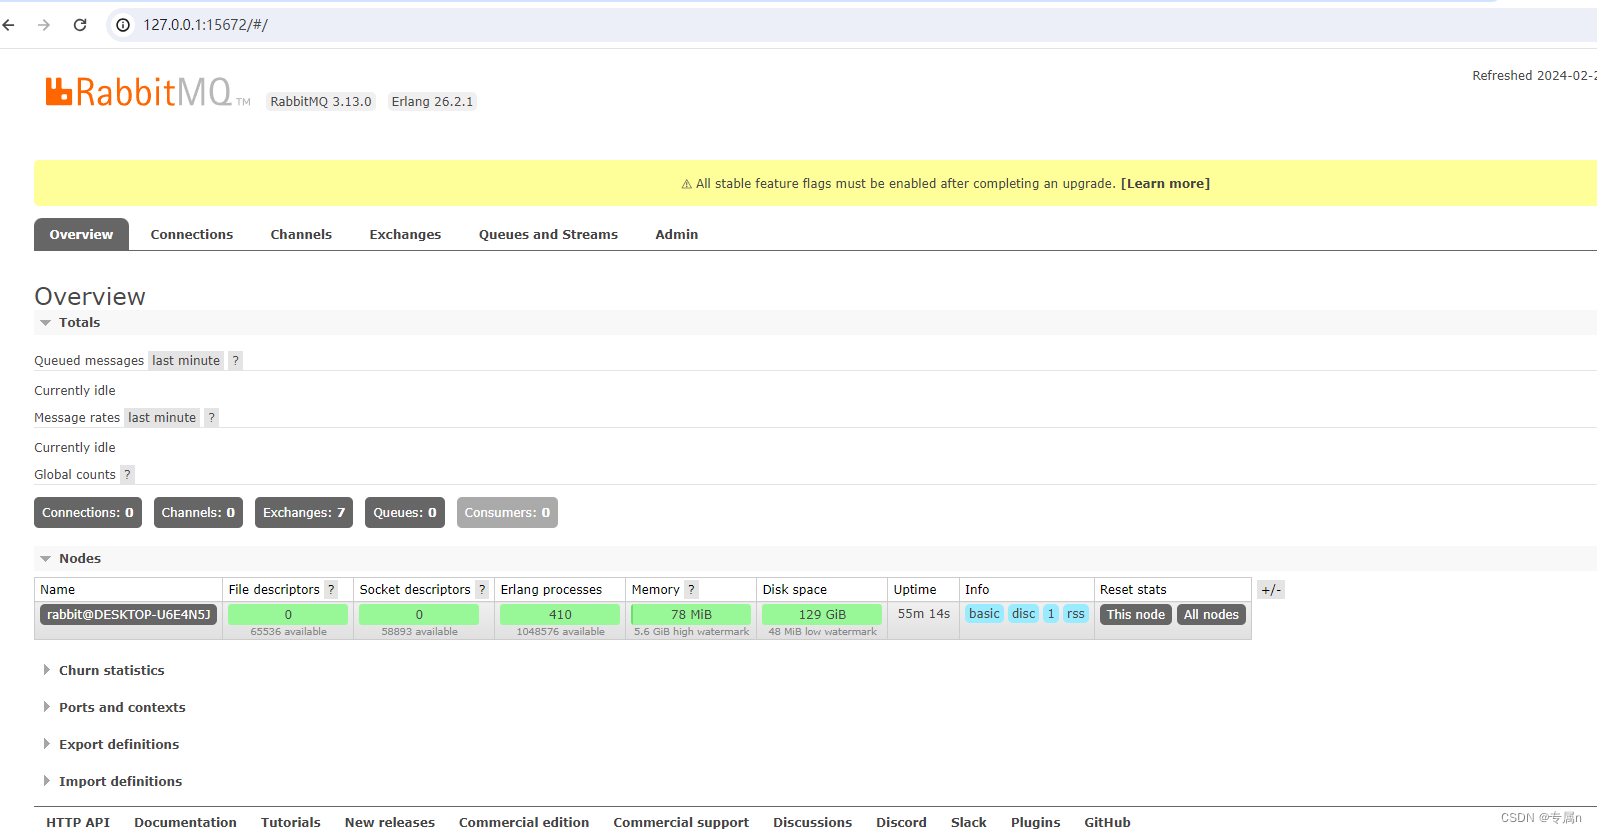Screen dimensions: 1597x833
Task: Open the Admin tab
Action: click(677, 235)
